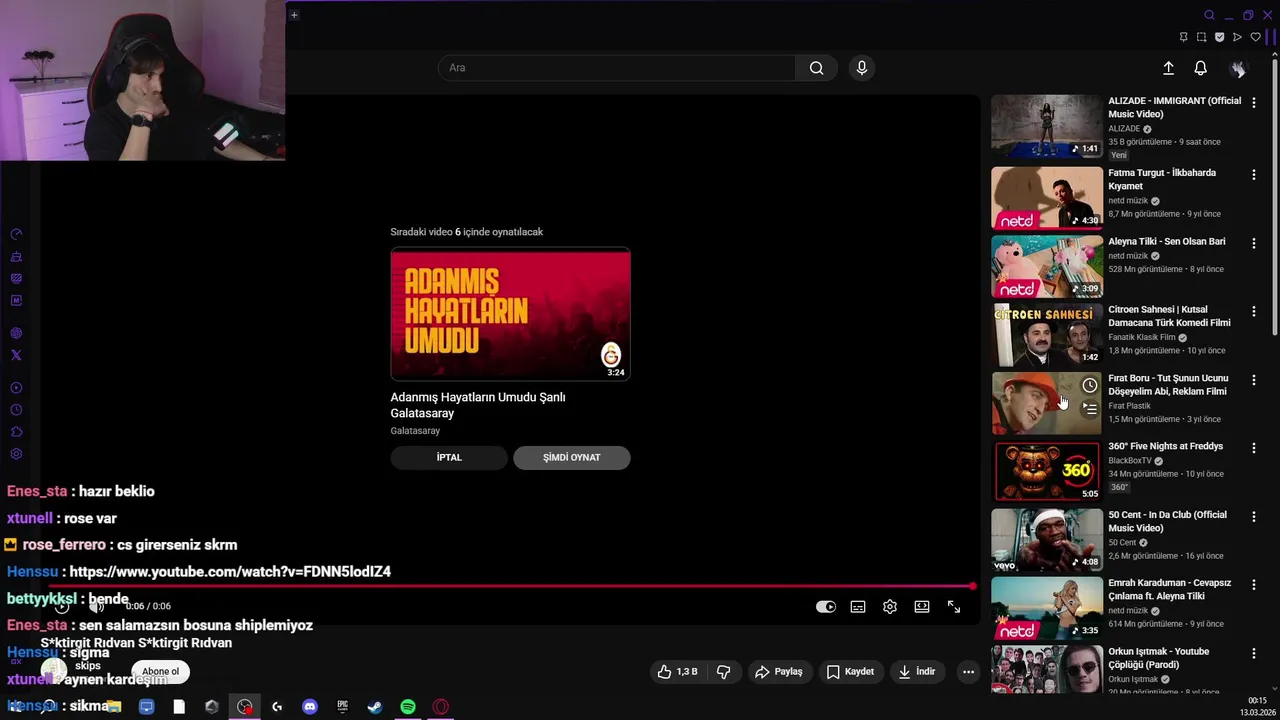Click the İndir download button
Viewport: 1280px width, 720px height.
918,672
